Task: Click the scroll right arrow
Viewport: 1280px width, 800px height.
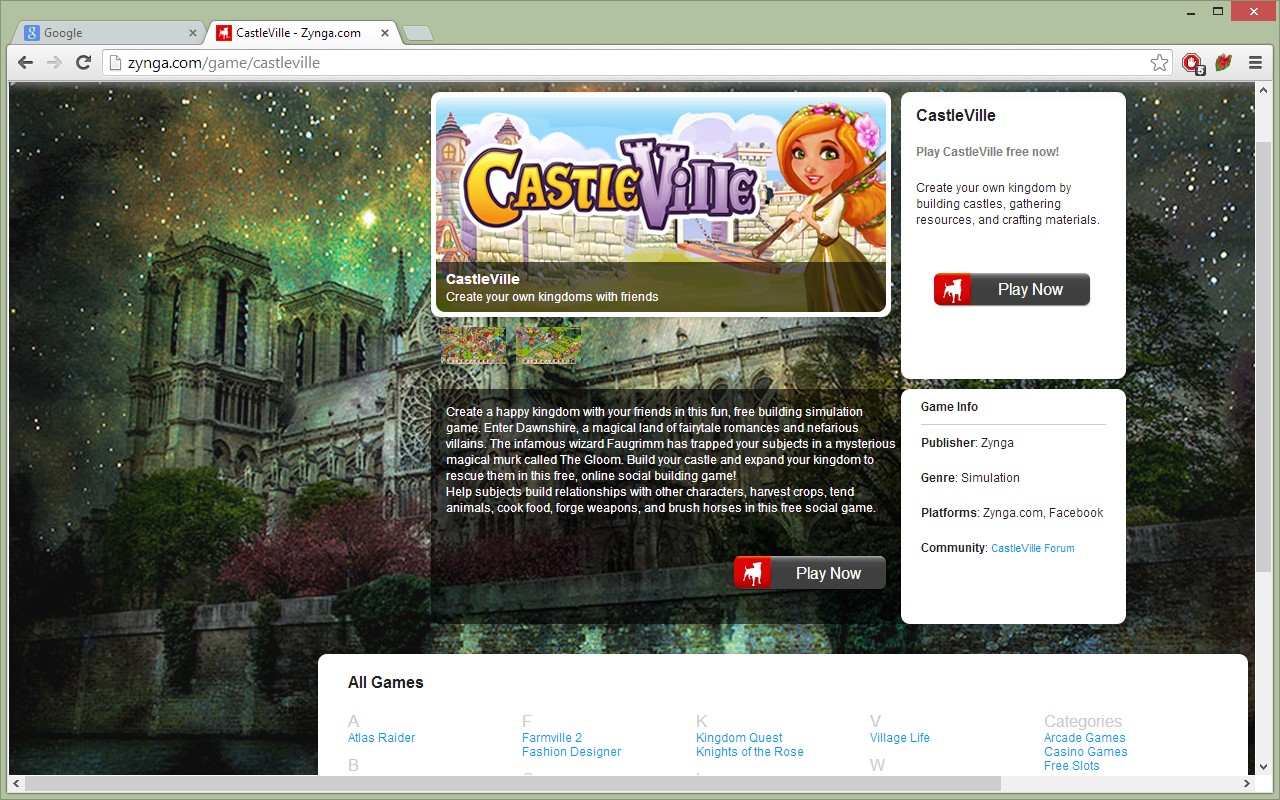Action: point(1247,784)
